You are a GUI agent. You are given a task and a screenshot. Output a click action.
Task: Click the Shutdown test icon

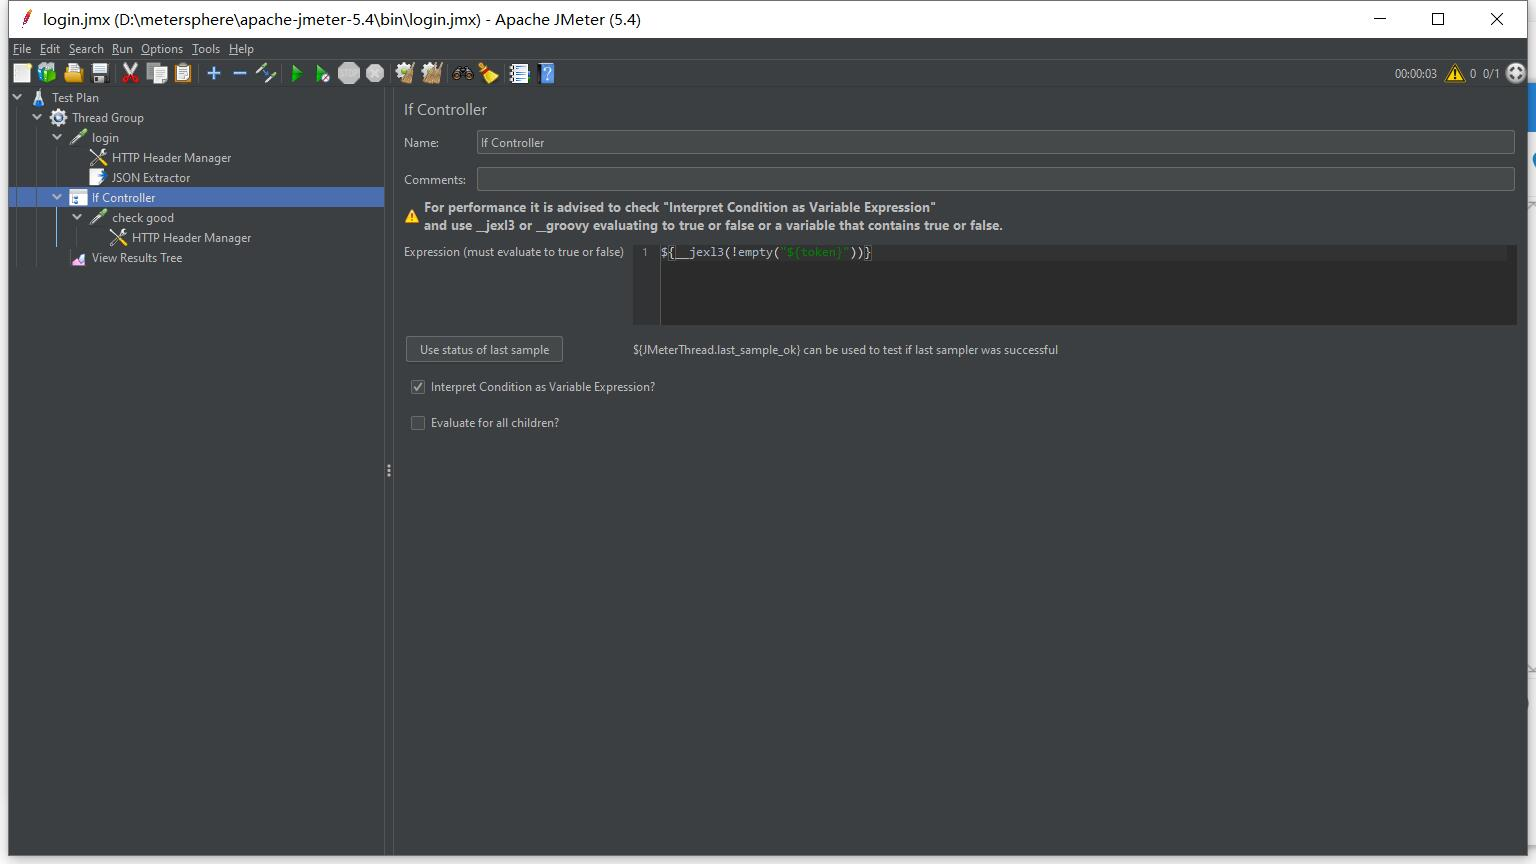coord(375,73)
